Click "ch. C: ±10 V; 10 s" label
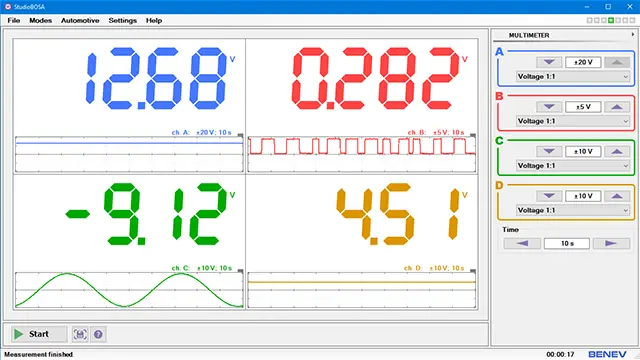The height and width of the screenshot is (360, 640). click(202, 268)
